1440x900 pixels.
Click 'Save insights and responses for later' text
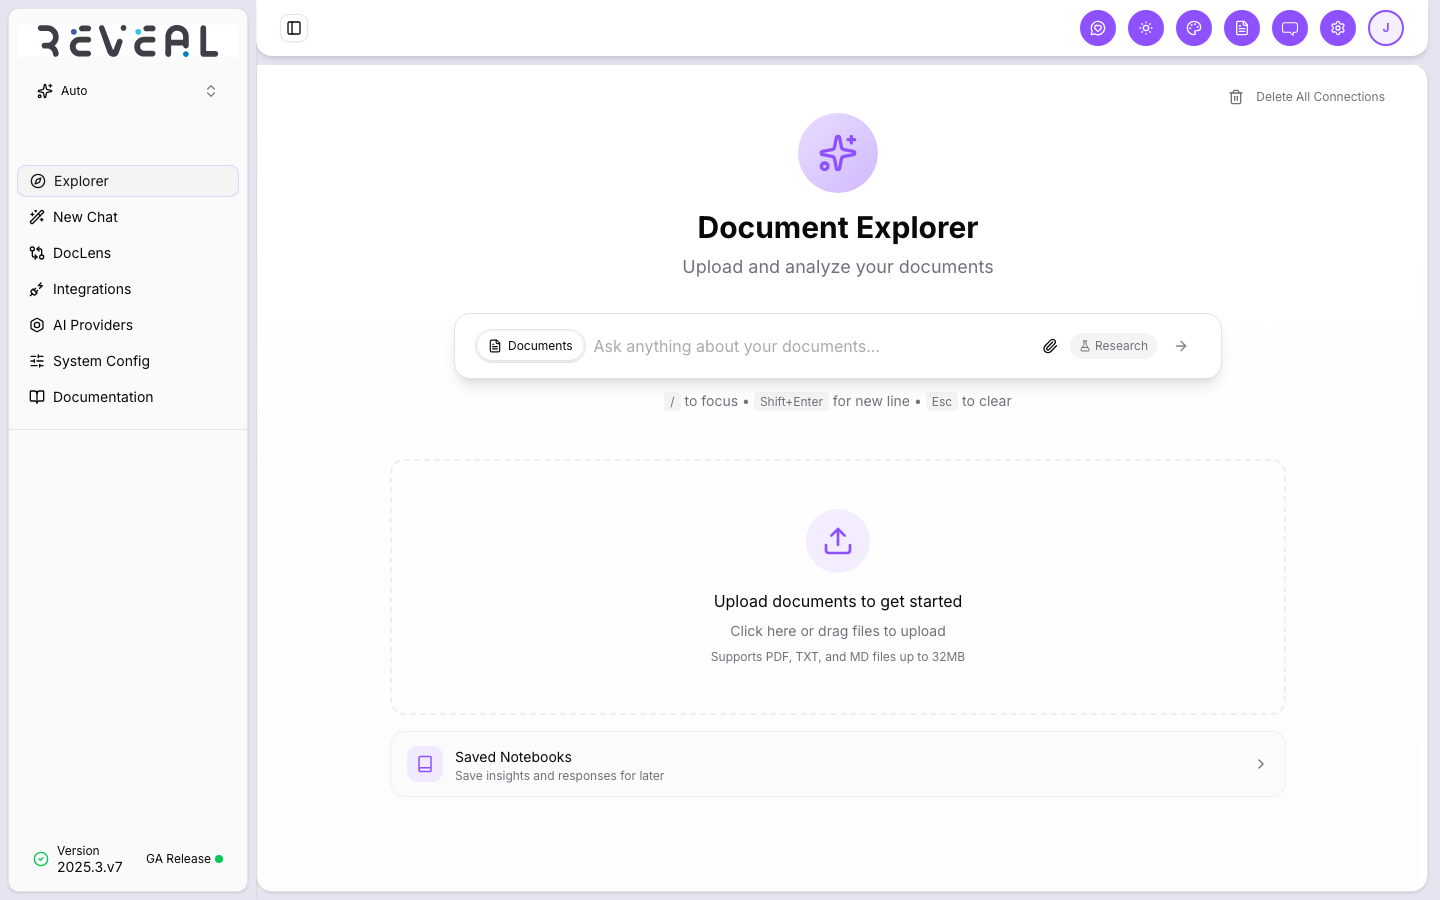[559, 776]
